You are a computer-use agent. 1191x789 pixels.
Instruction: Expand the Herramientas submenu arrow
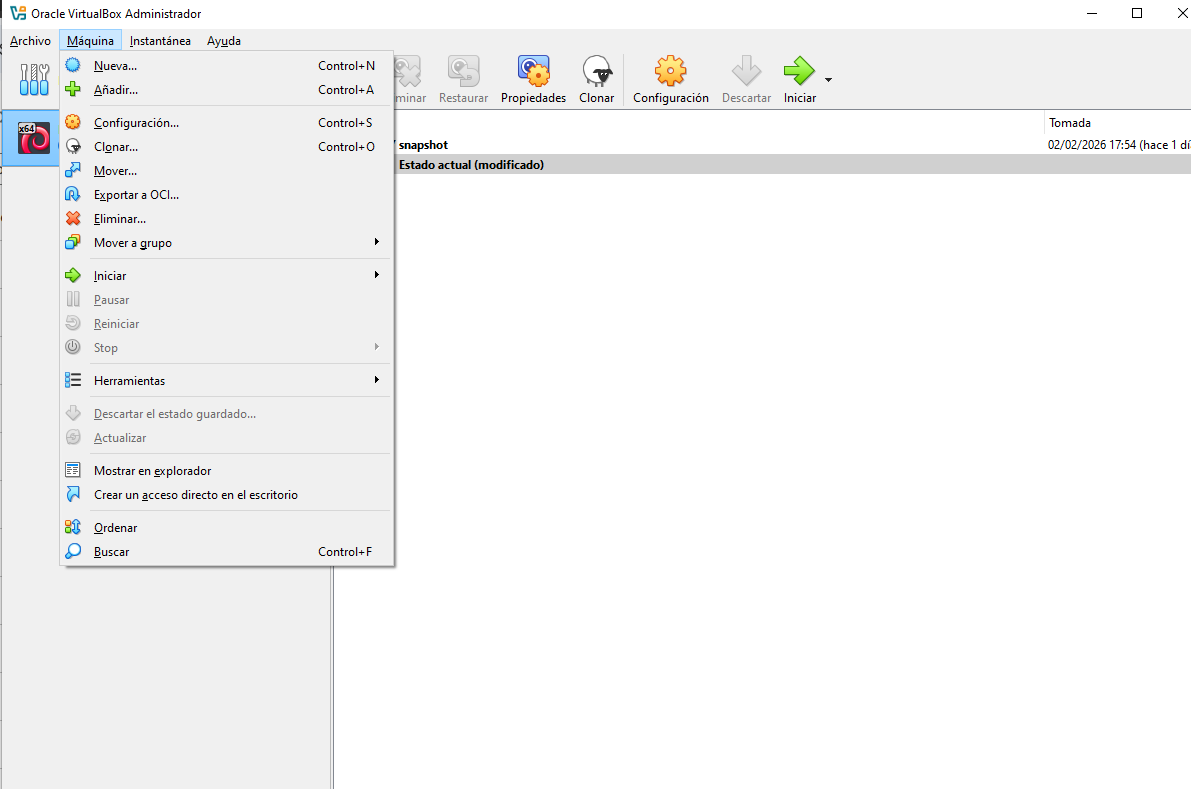coord(376,379)
